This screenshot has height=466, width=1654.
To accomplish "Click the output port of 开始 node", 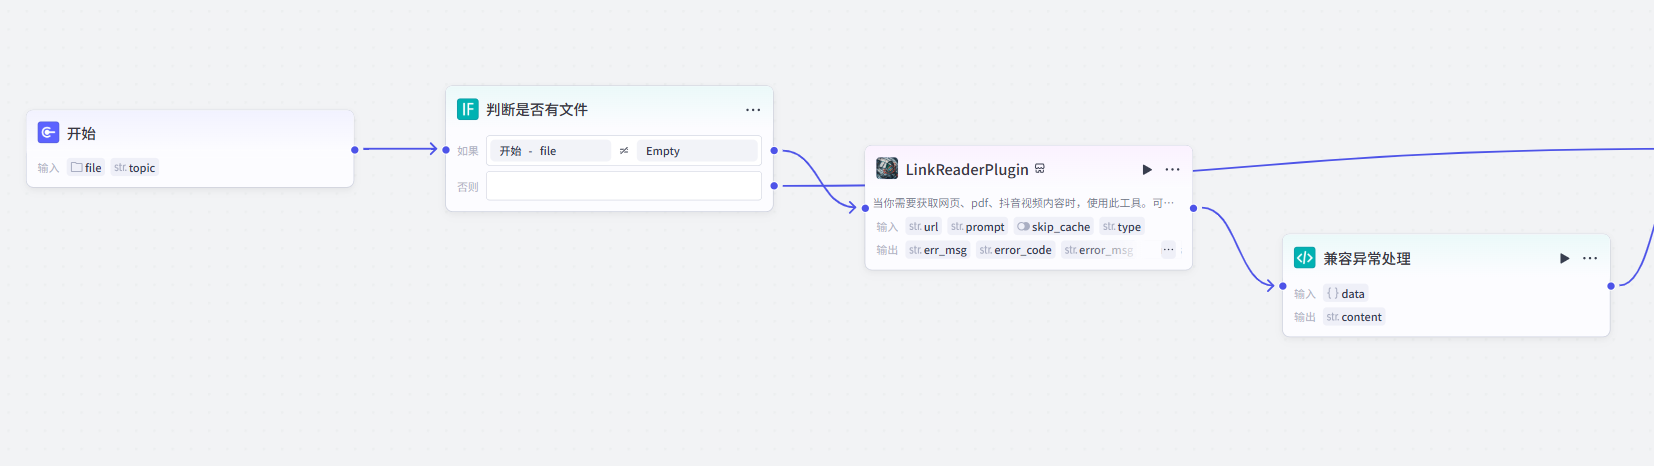I will 354,150.
